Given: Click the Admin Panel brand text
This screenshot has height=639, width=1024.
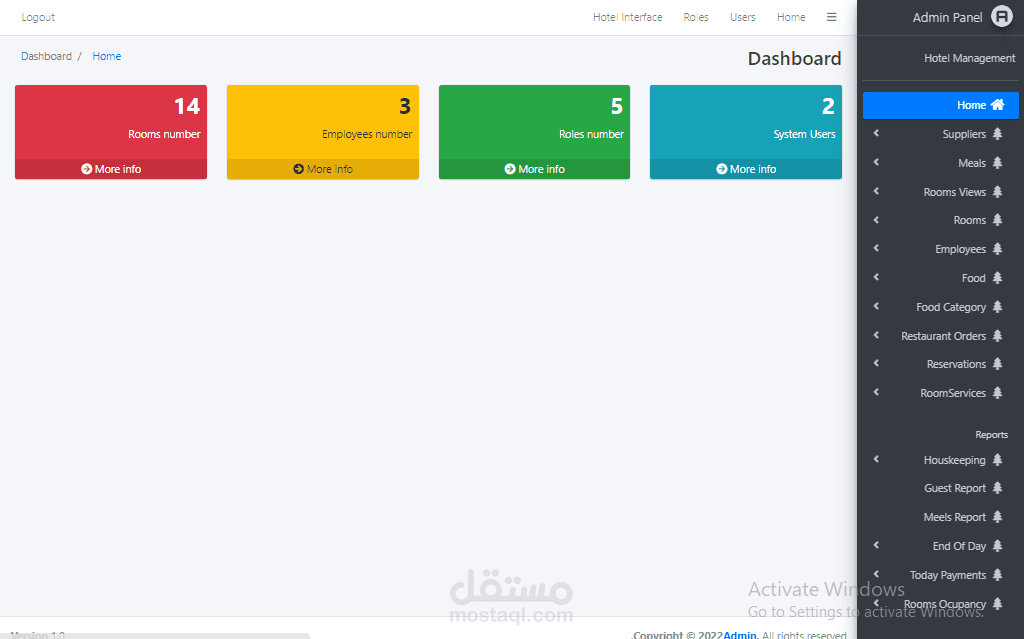Looking at the screenshot, I should [x=947, y=18].
